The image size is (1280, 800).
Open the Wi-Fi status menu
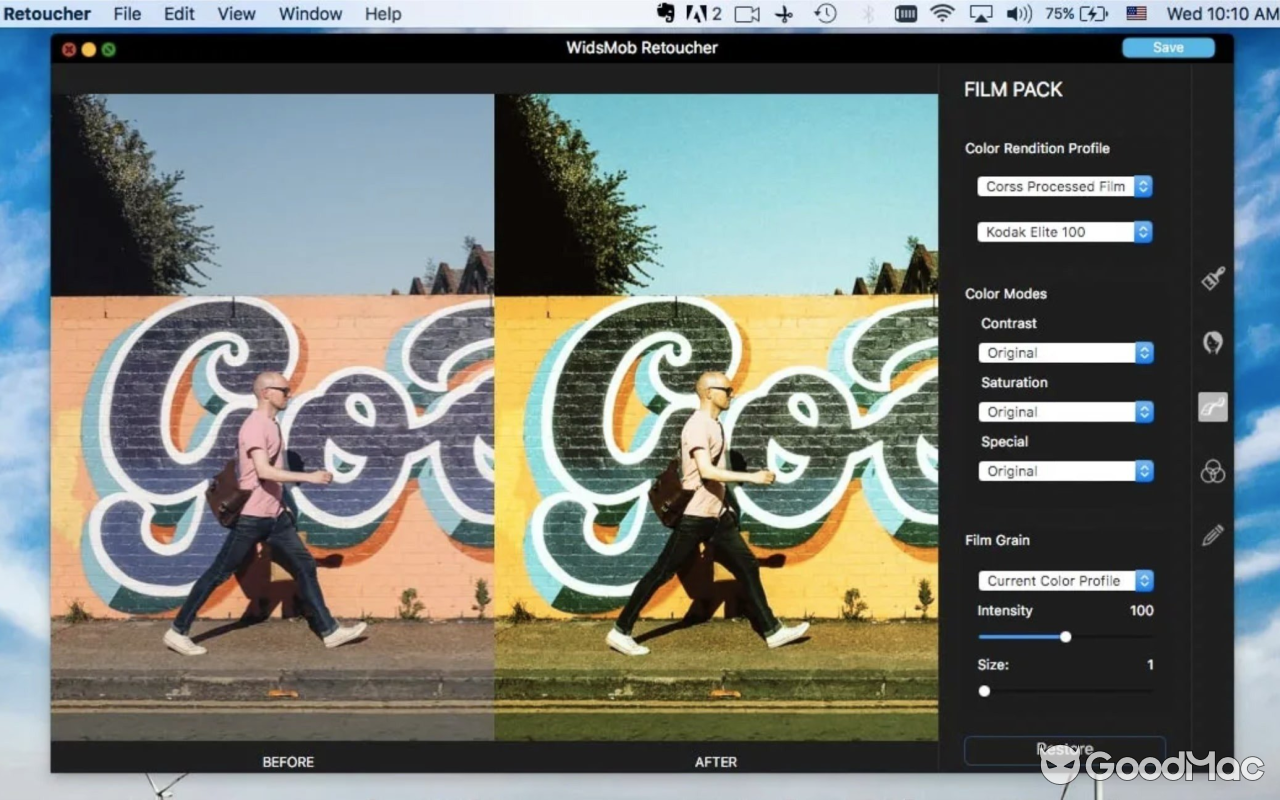(941, 13)
